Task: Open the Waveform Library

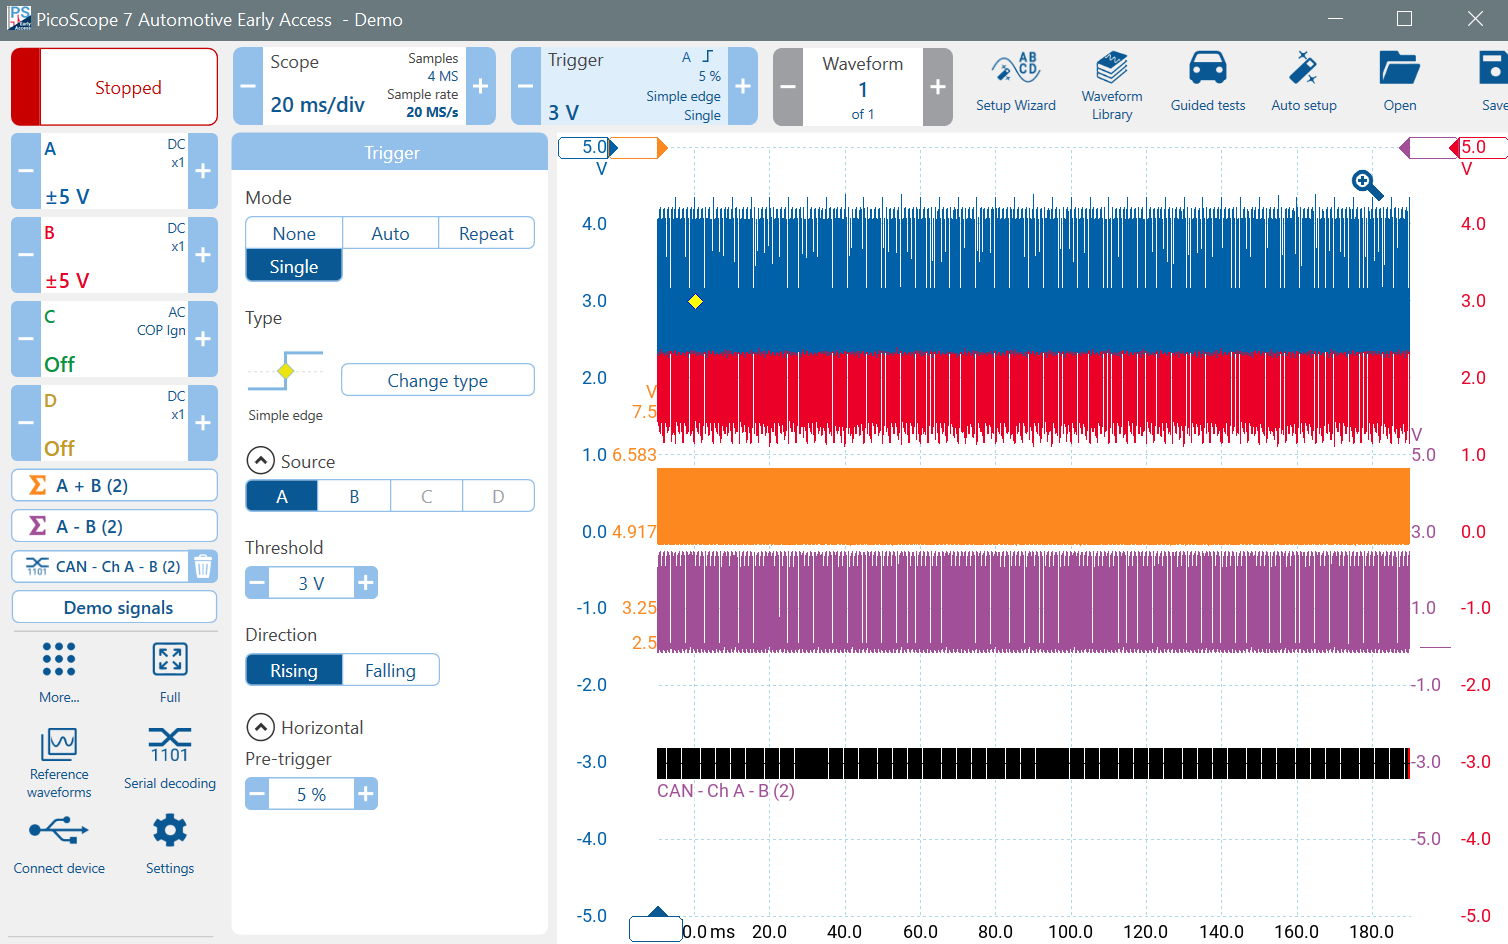Action: [x=1112, y=86]
